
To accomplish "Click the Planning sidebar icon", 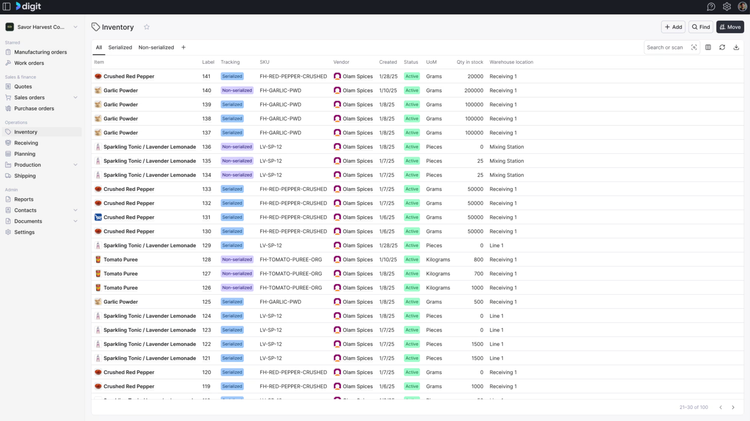I will [x=8, y=154].
